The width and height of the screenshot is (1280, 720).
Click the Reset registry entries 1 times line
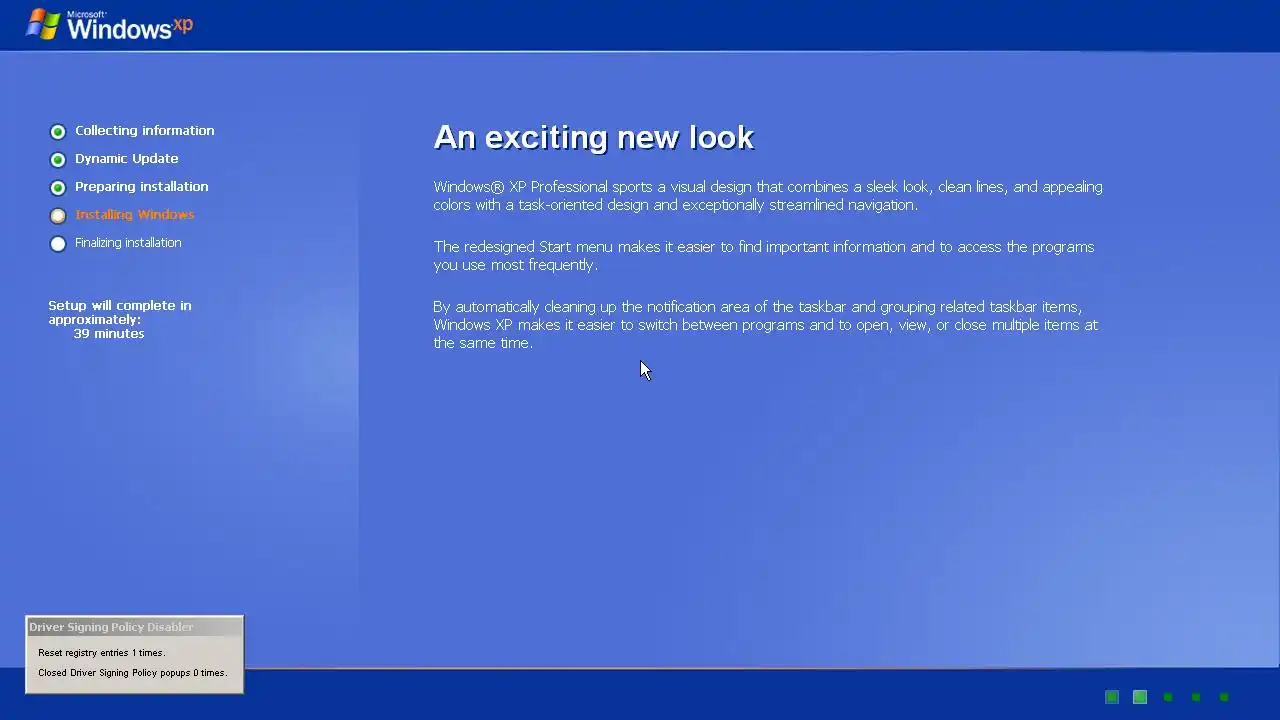coord(101,653)
